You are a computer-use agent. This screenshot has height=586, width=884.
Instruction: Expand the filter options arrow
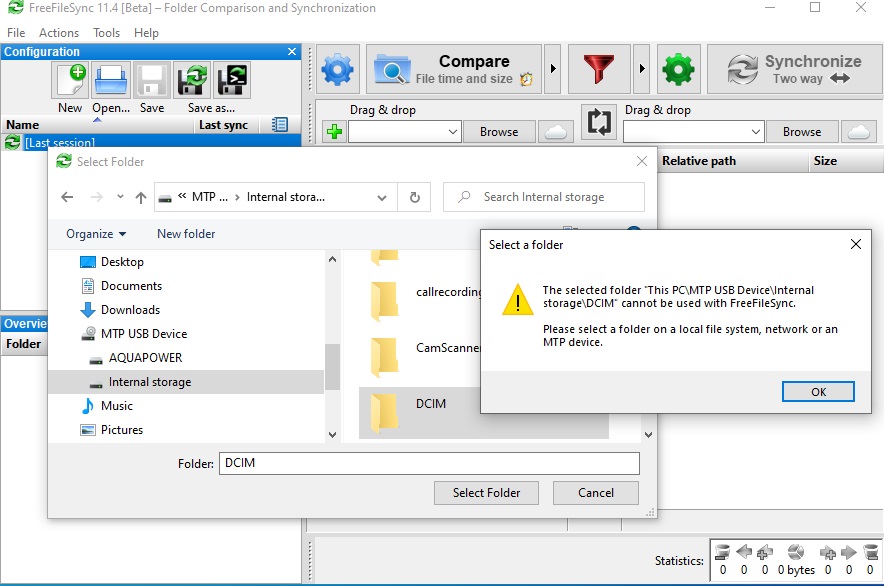click(x=642, y=69)
